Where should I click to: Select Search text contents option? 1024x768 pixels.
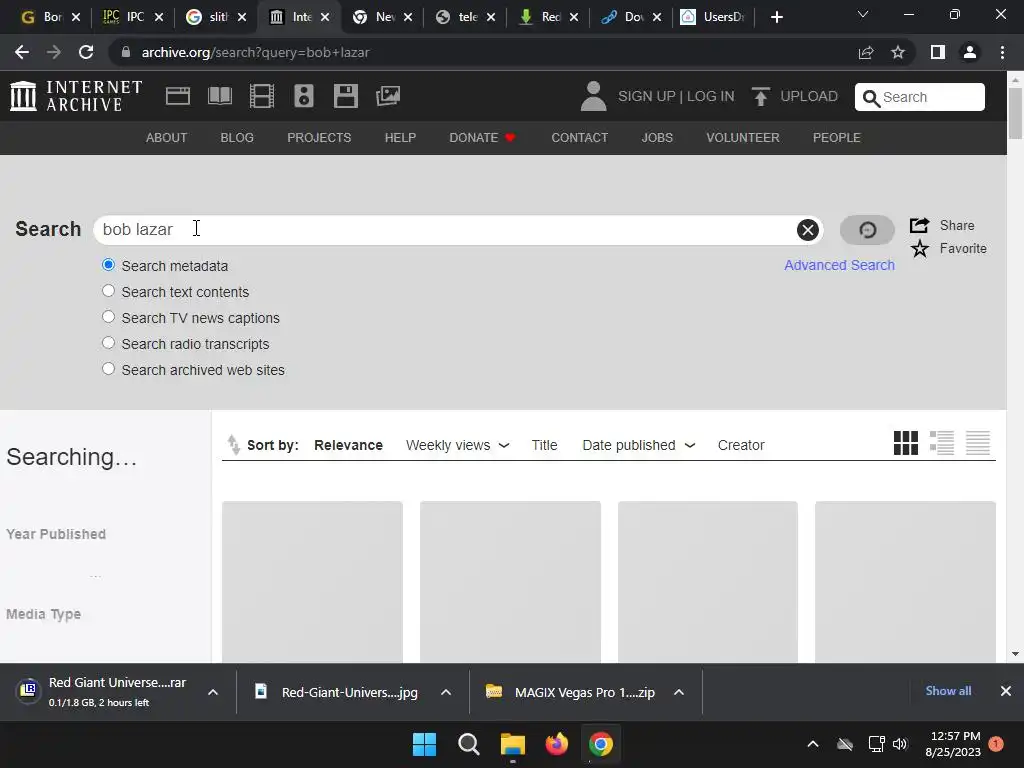coord(108,291)
